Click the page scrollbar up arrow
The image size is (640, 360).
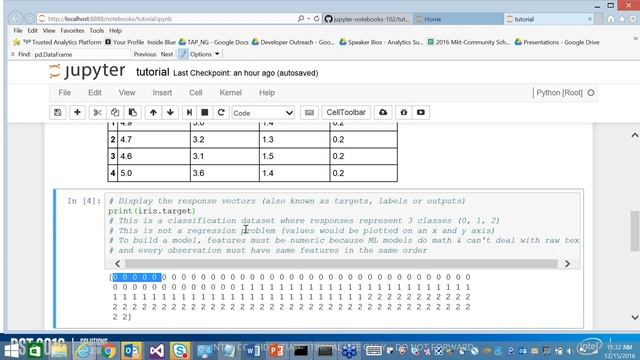point(635,135)
